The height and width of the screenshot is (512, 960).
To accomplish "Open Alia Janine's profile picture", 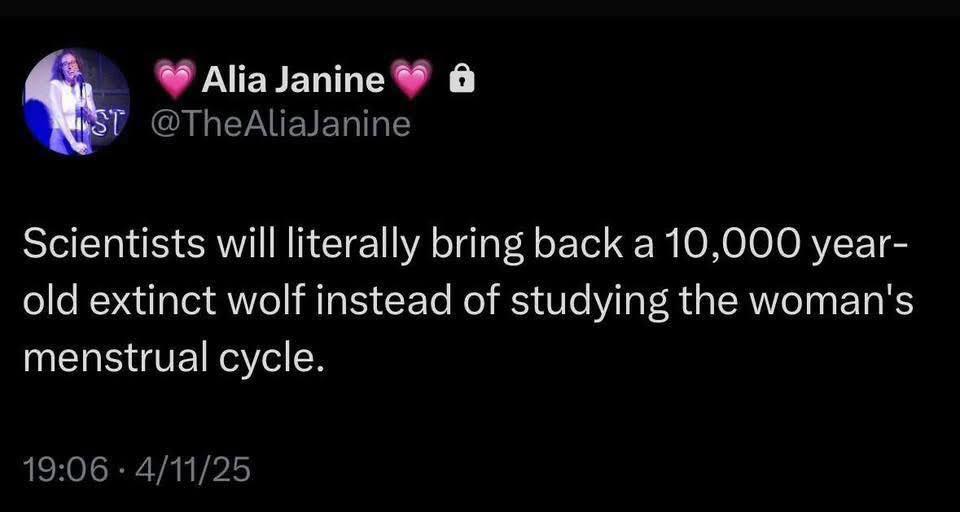I will point(76,101).
